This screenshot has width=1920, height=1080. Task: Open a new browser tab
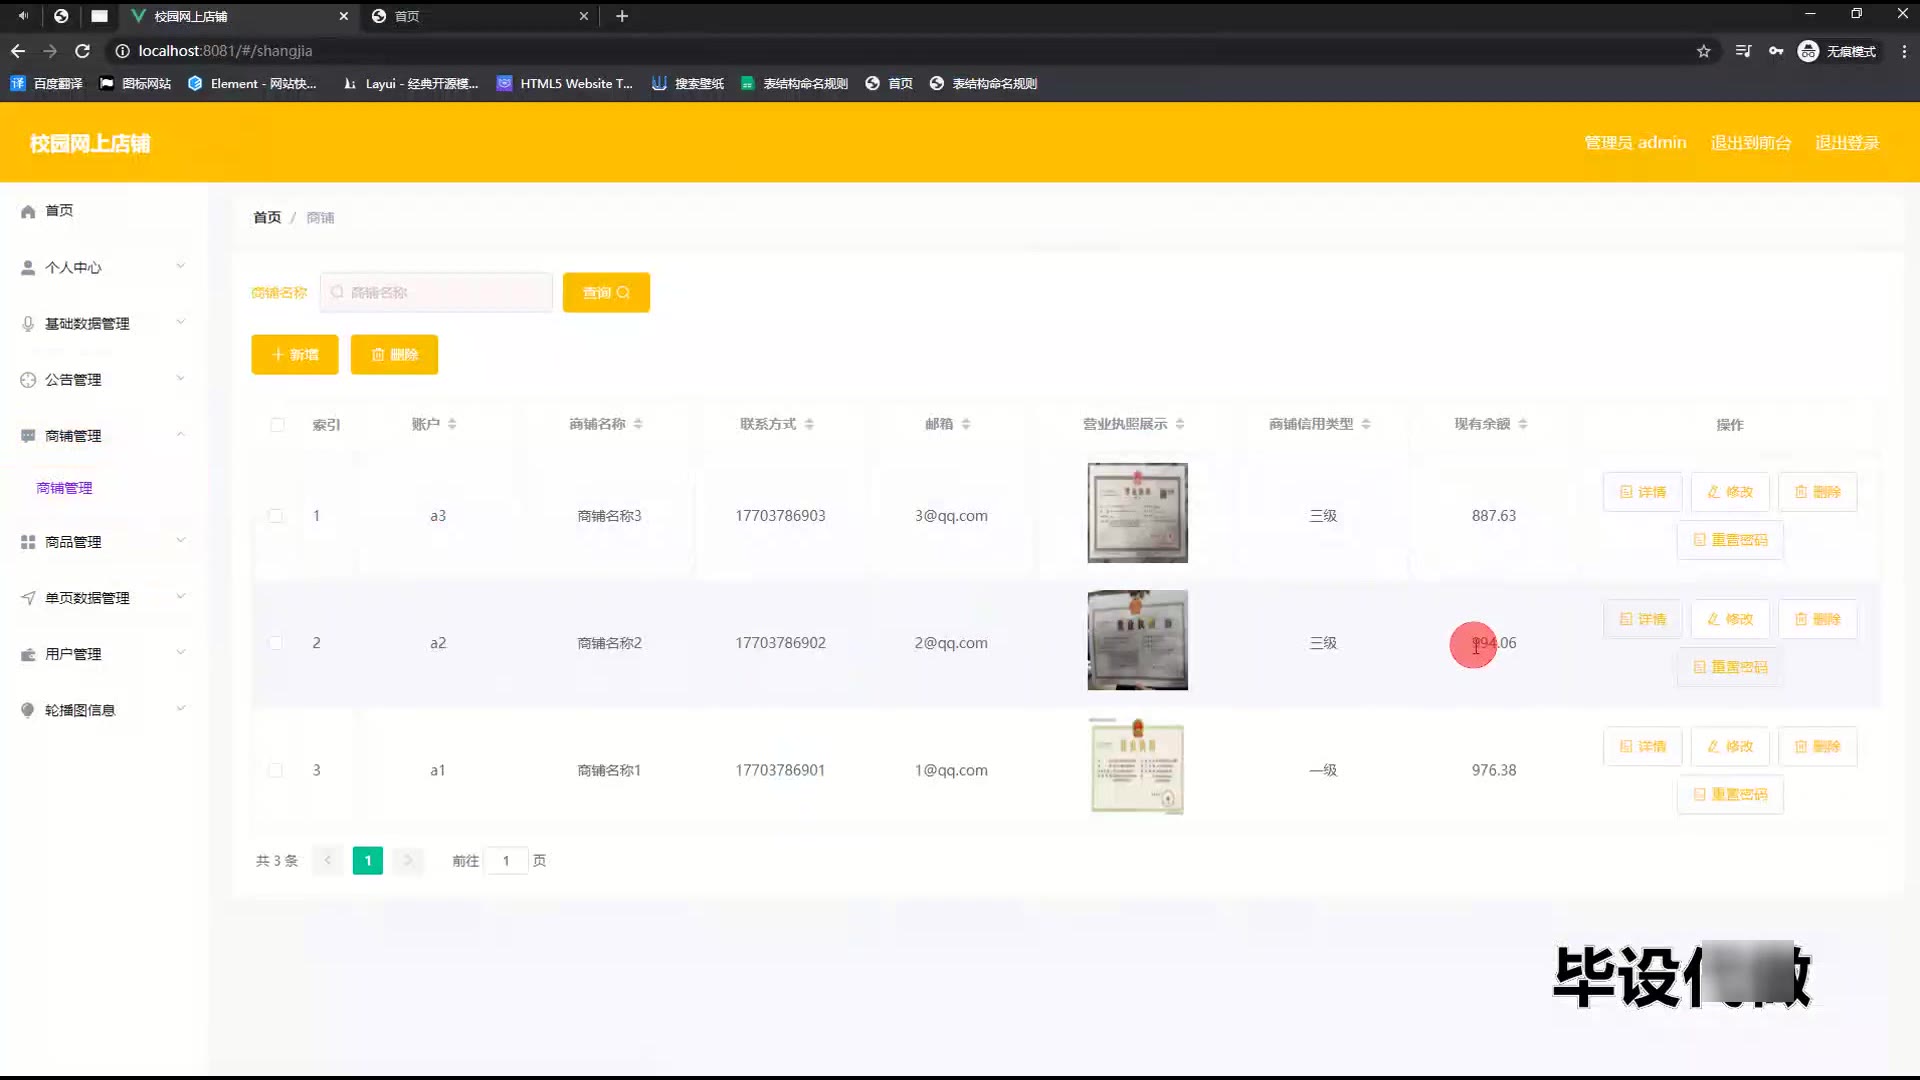click(622, 16)
